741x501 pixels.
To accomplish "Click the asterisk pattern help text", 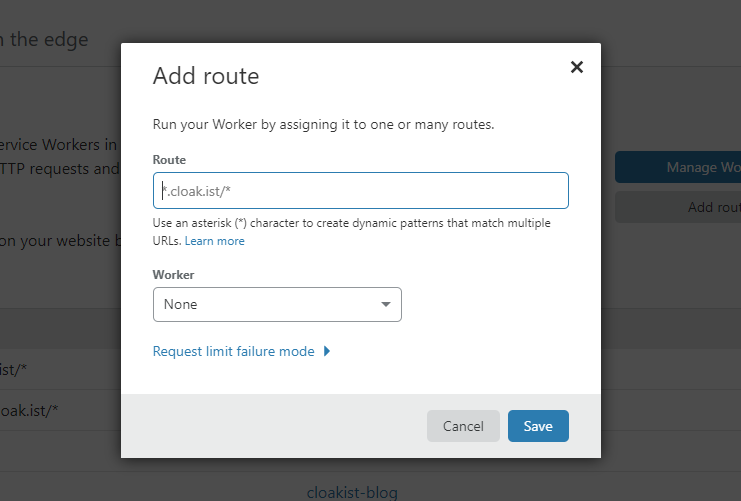I will pos(350,223).
